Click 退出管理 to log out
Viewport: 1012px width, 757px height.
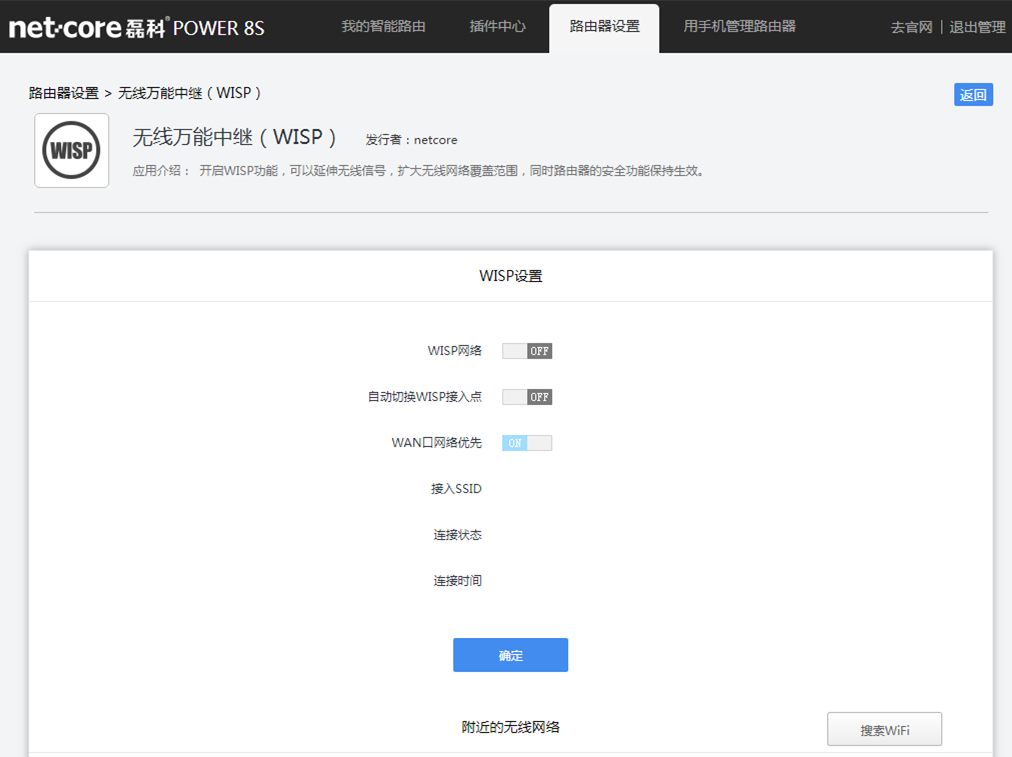click(x=976, y=27)
